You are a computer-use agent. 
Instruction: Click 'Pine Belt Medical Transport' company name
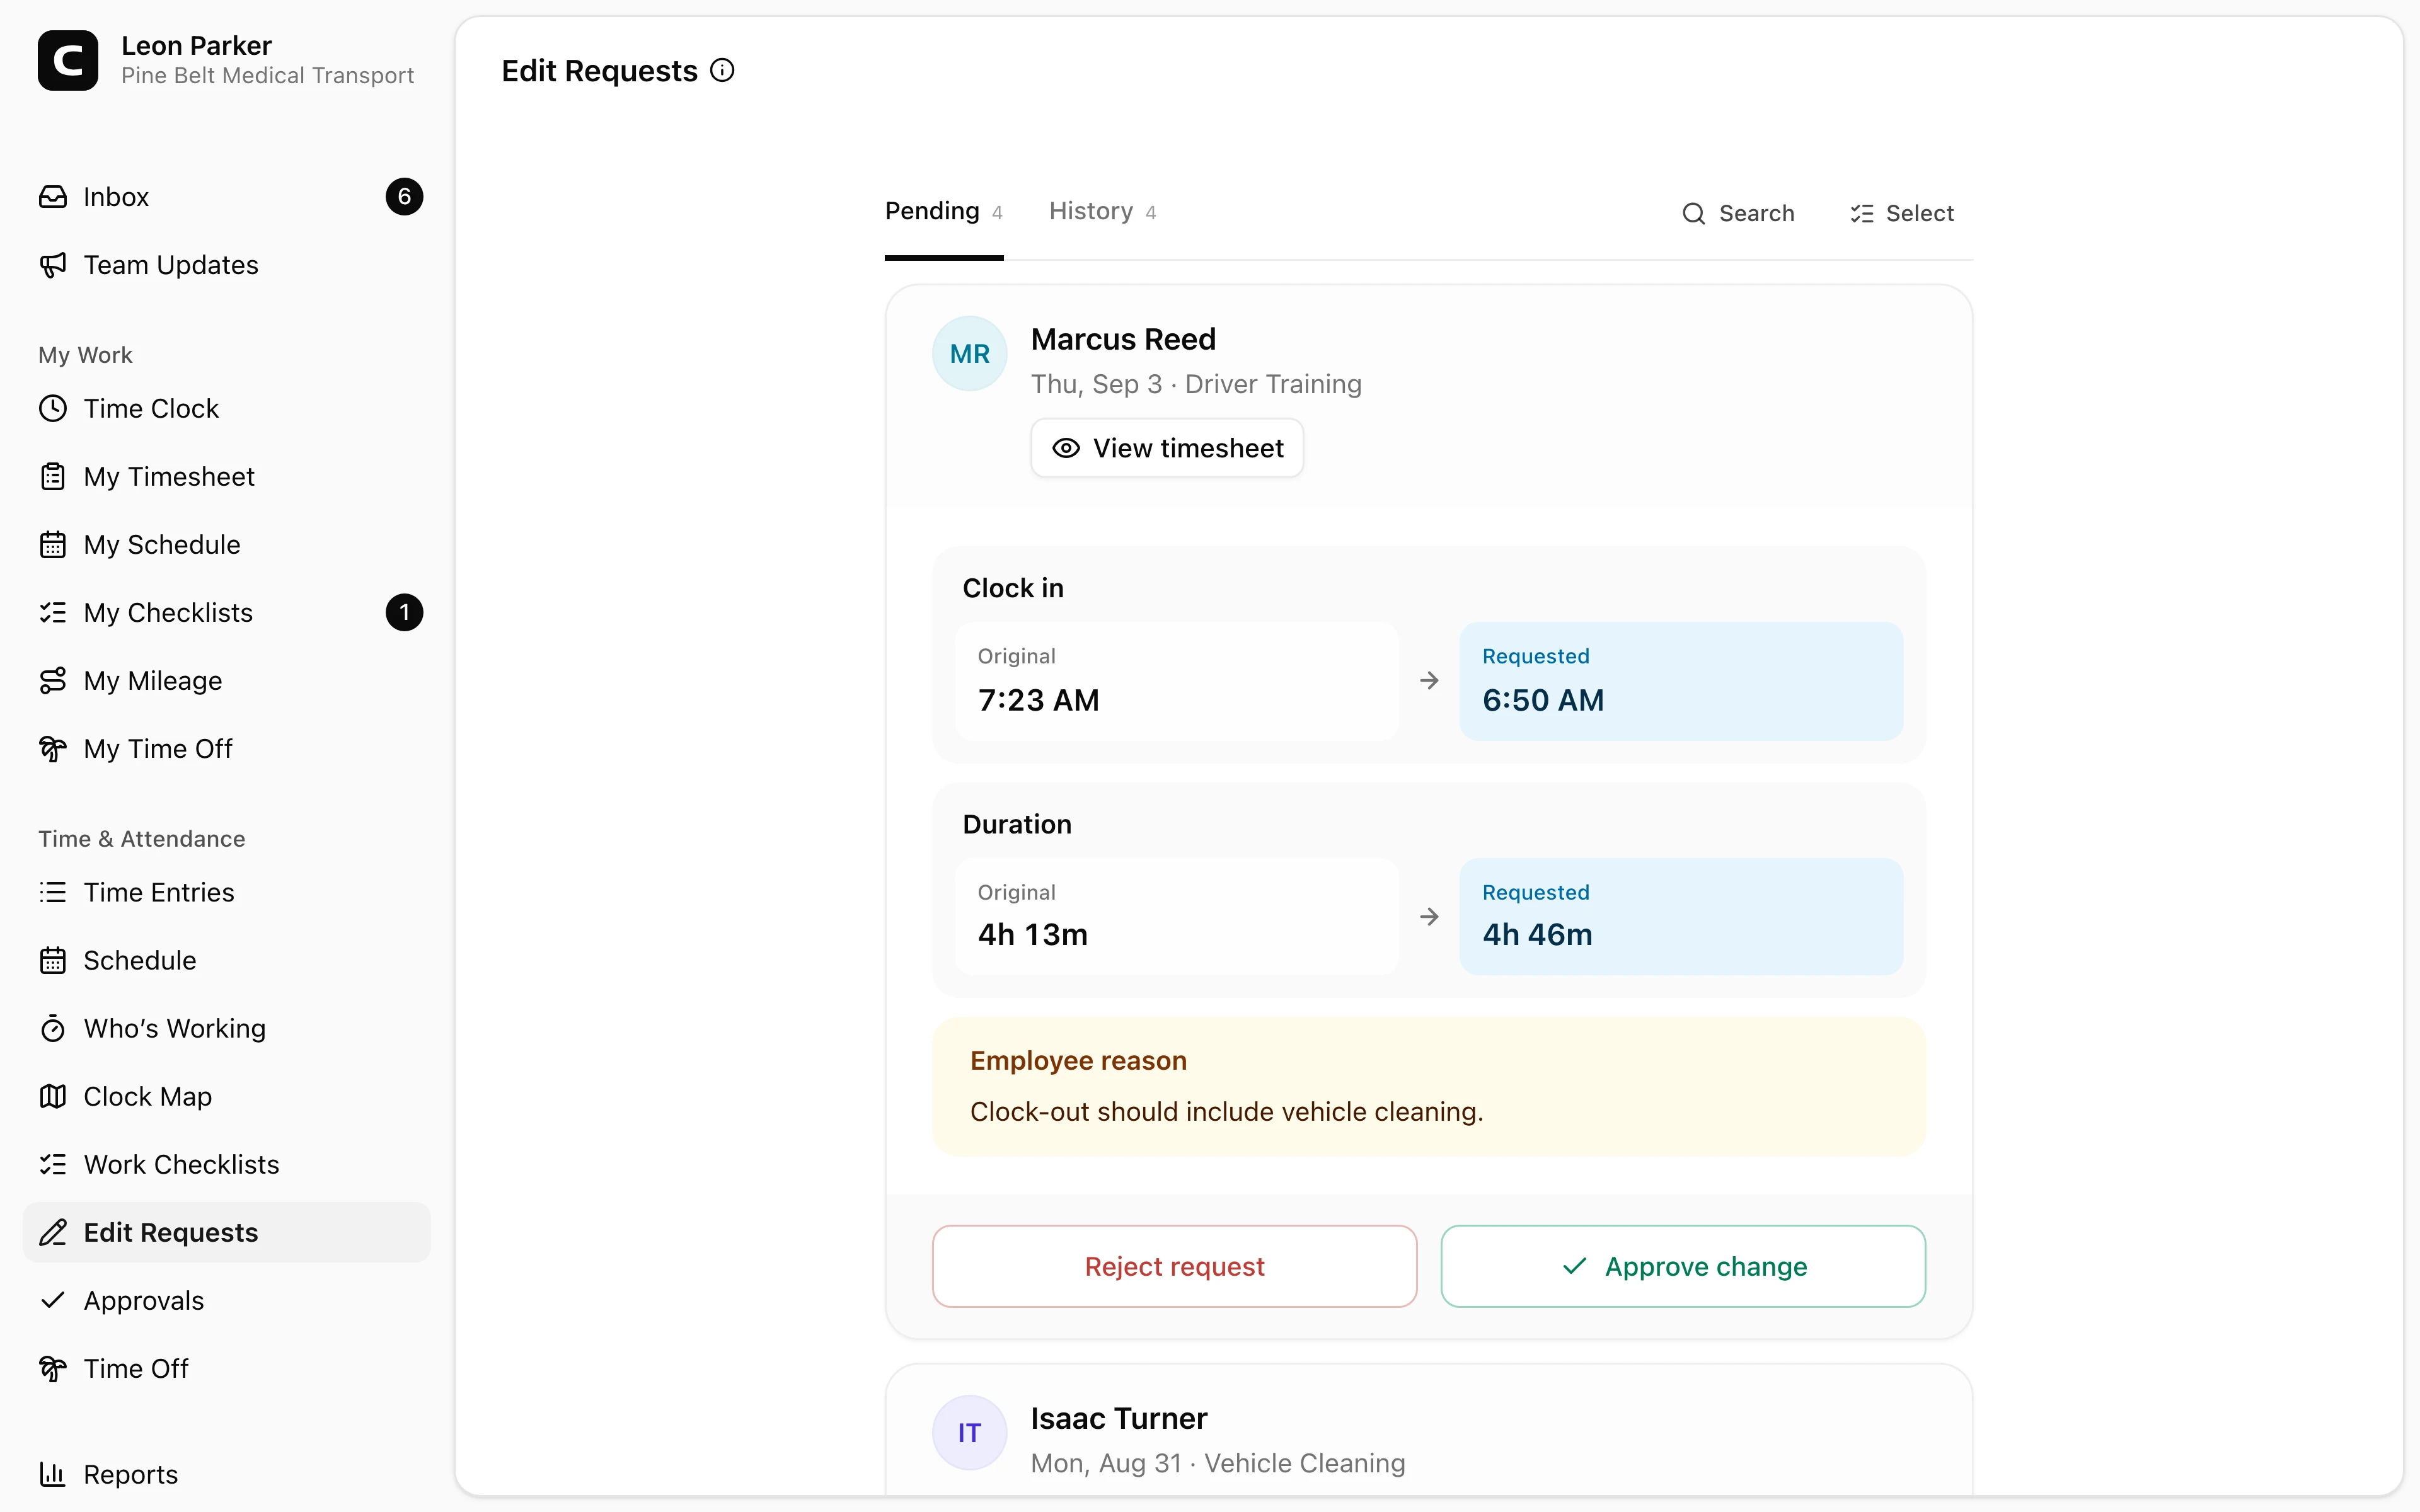tap(267, 76)
